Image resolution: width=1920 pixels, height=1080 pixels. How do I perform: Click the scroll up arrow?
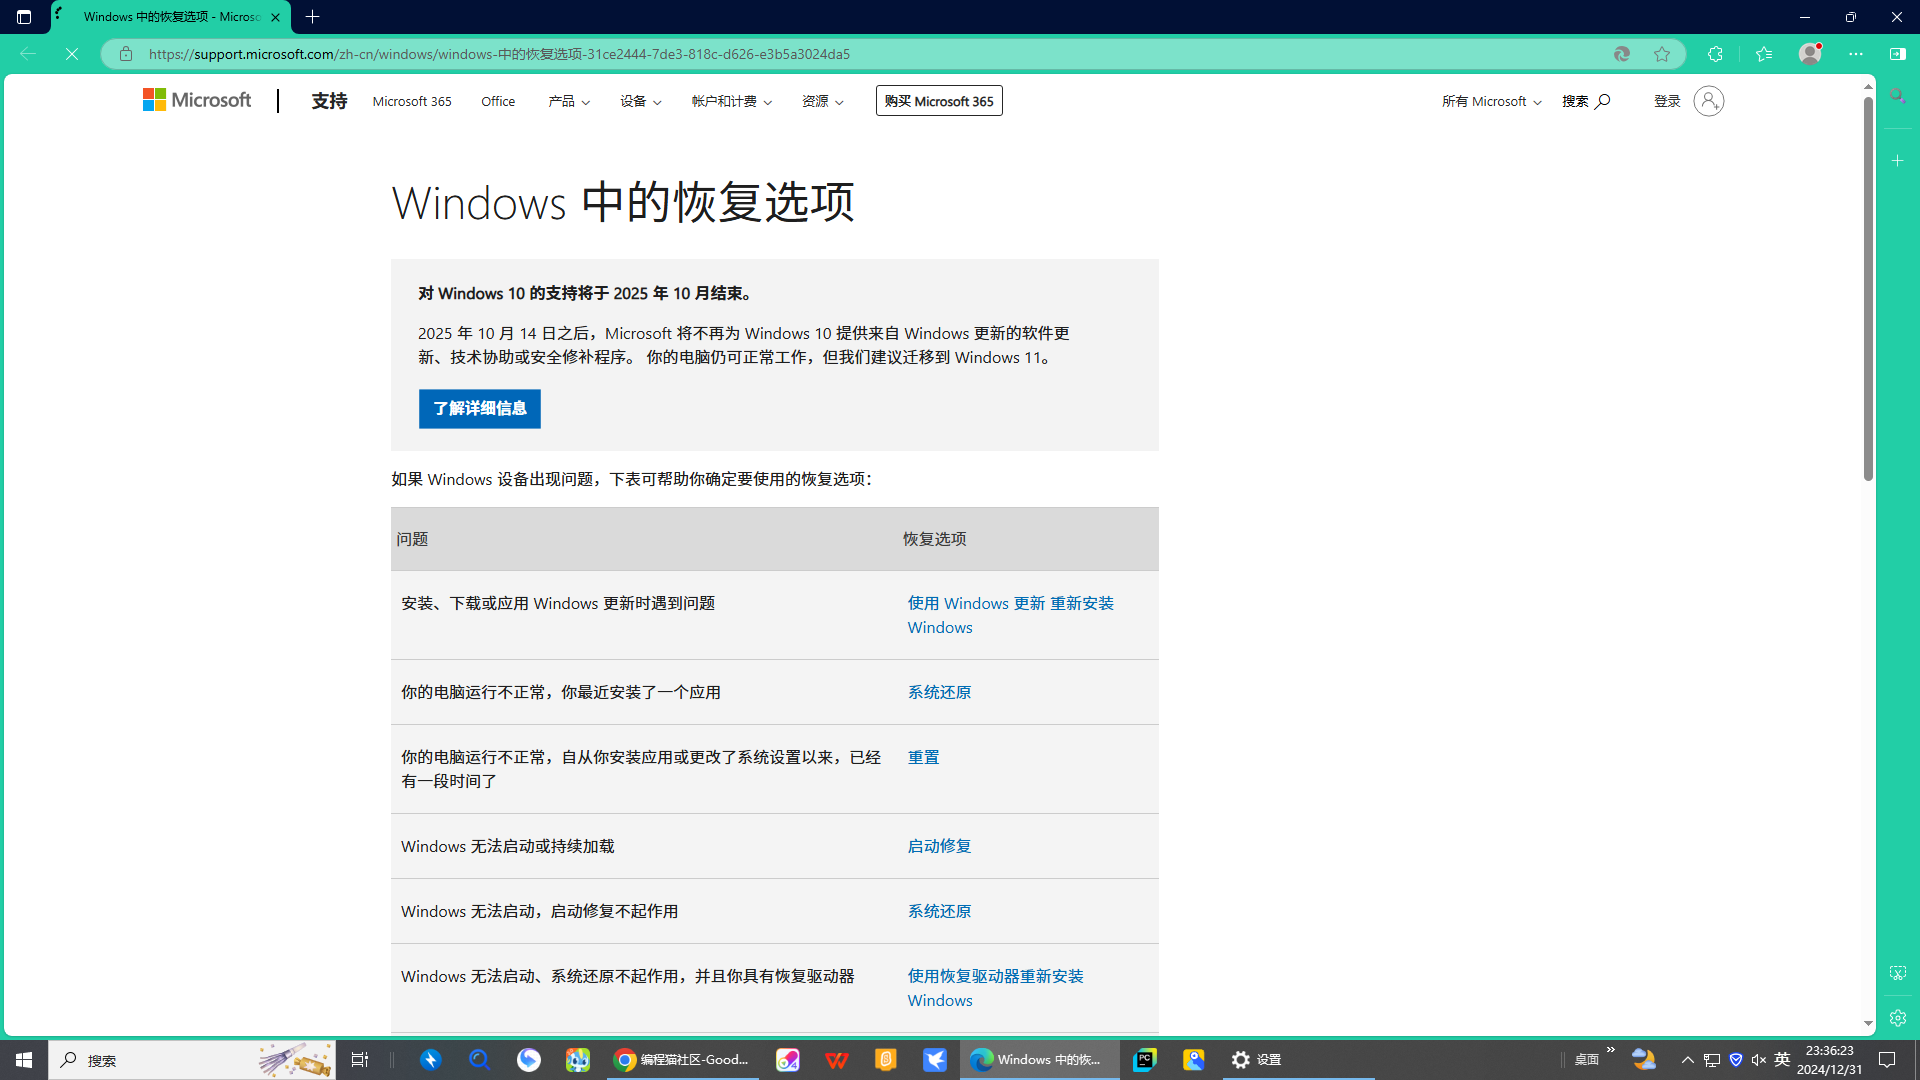click(1868, 87)
